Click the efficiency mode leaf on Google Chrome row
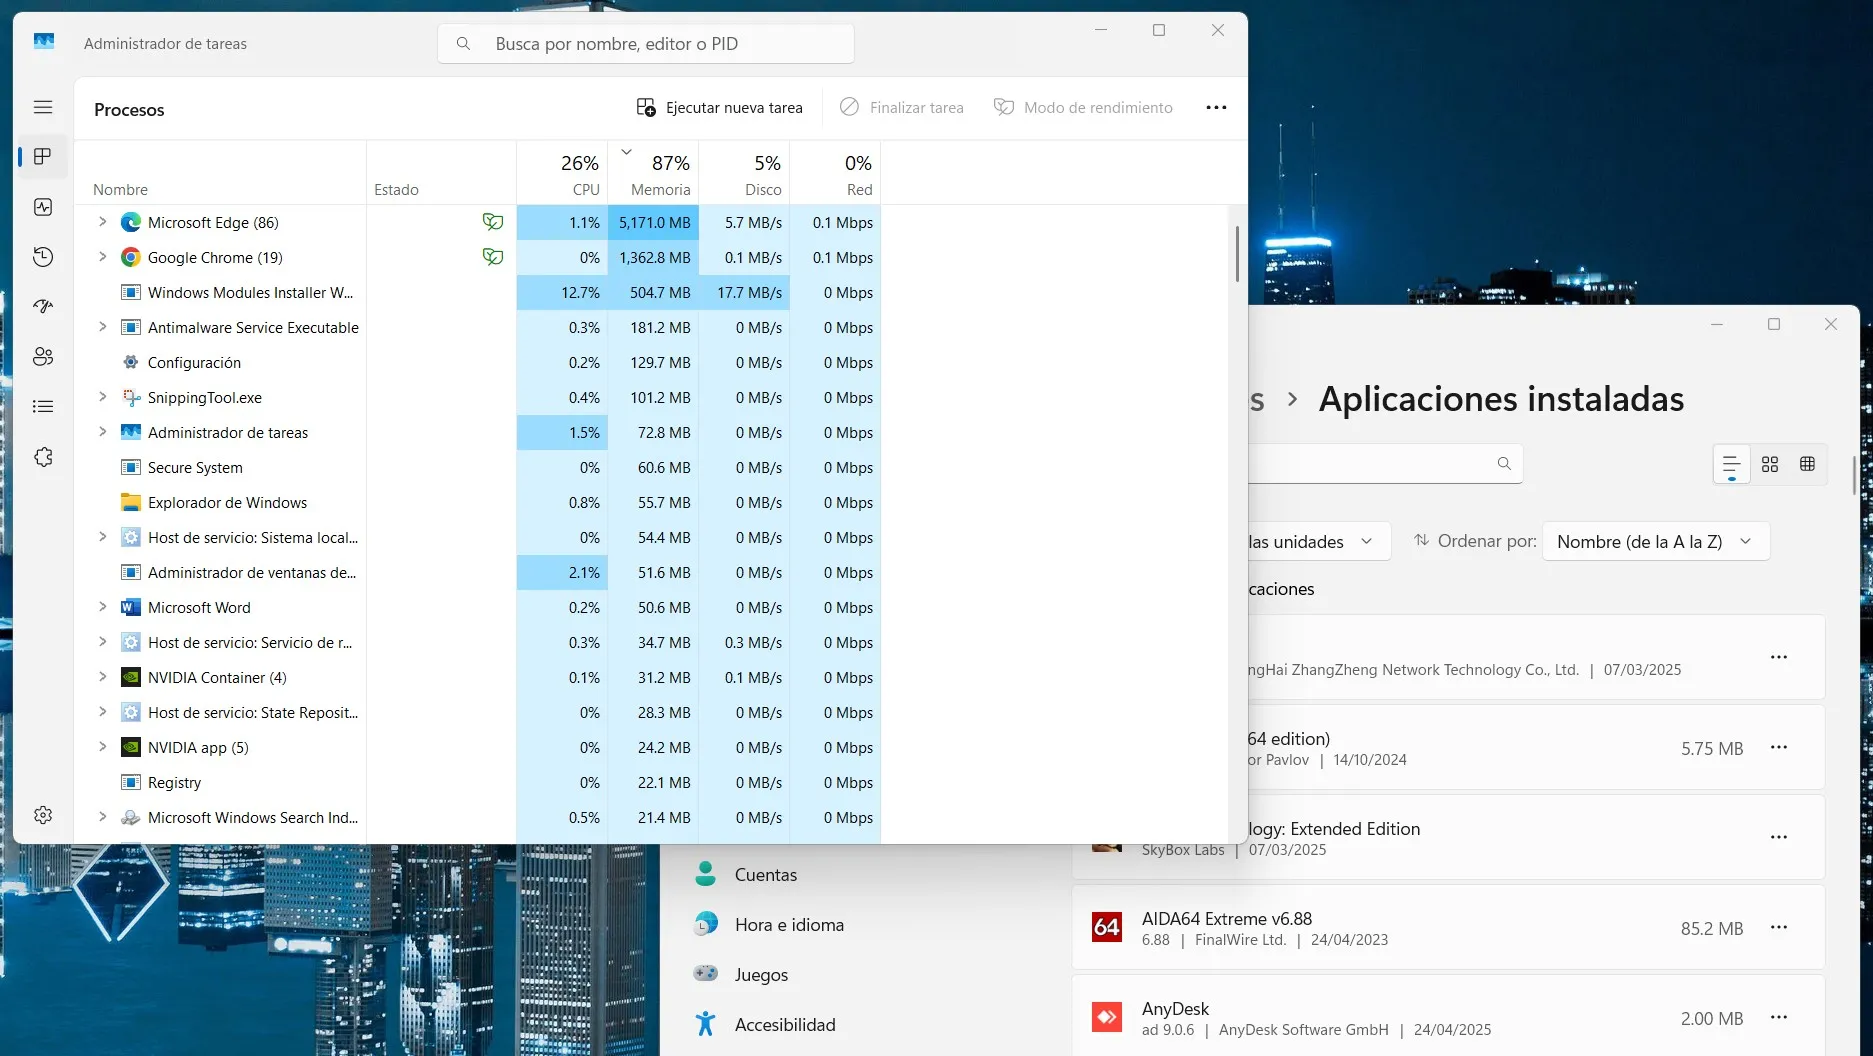 pos(492,257)
